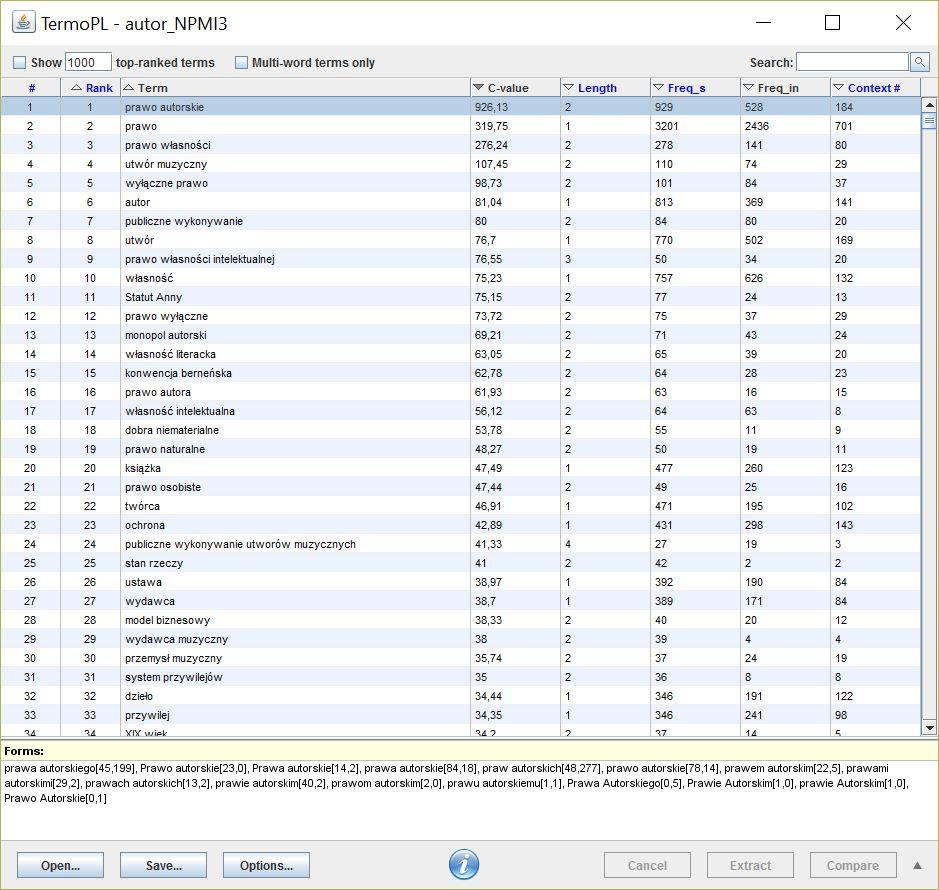Viewport: 939px width, 890px height.
Task: Focus the Search input field
Action: tap(852, 62)
